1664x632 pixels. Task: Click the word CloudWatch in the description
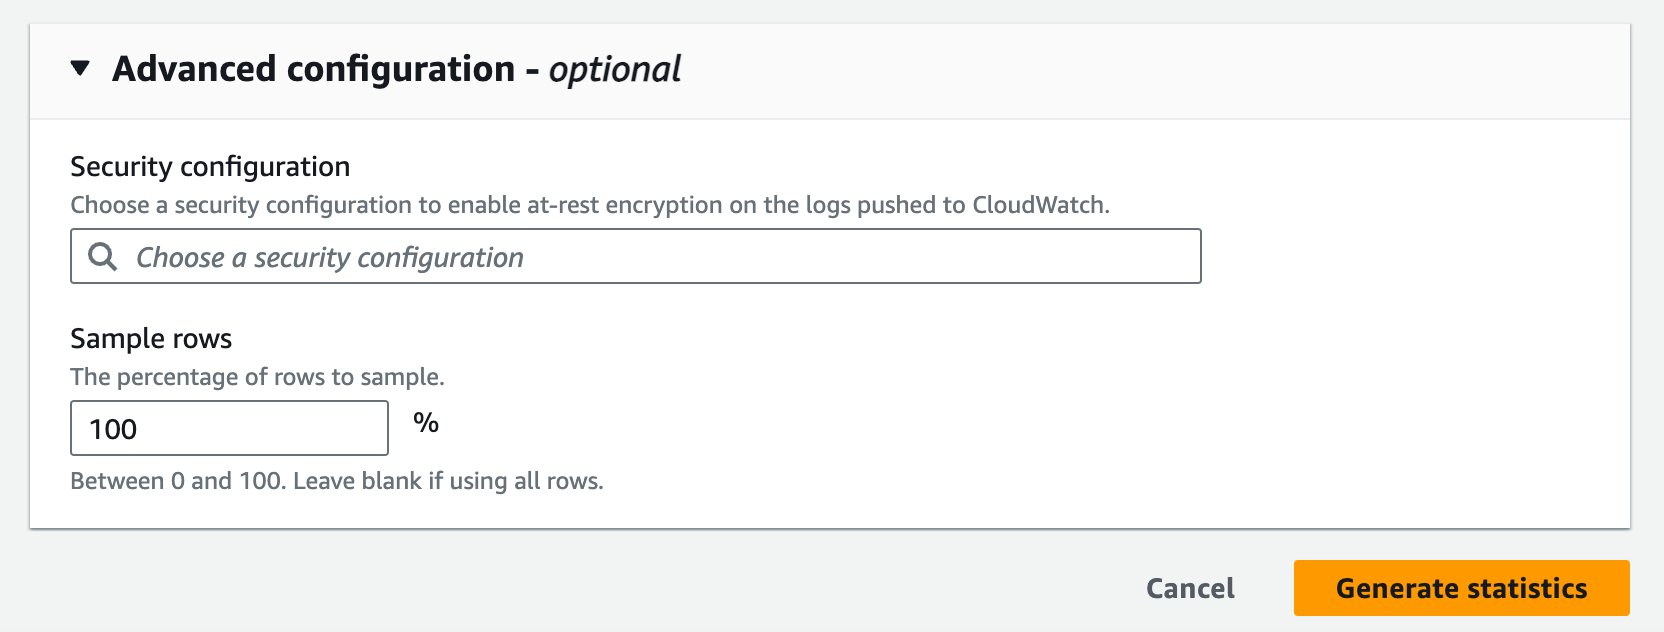[1039, 205]
